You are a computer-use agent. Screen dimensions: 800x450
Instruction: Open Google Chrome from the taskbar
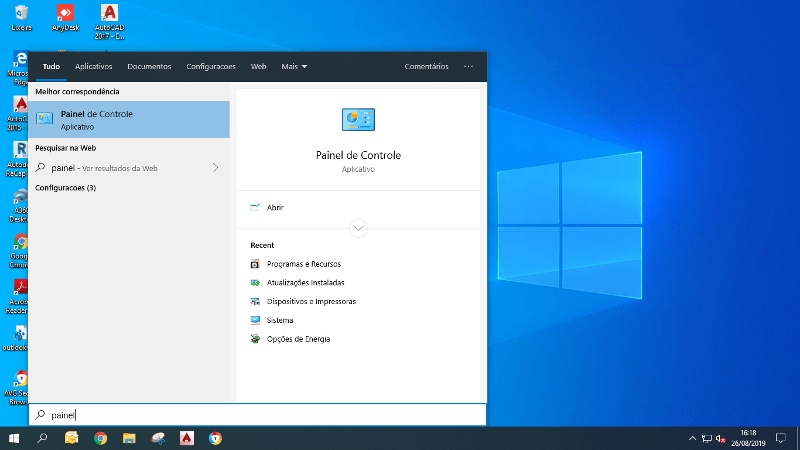click(101, 438)
